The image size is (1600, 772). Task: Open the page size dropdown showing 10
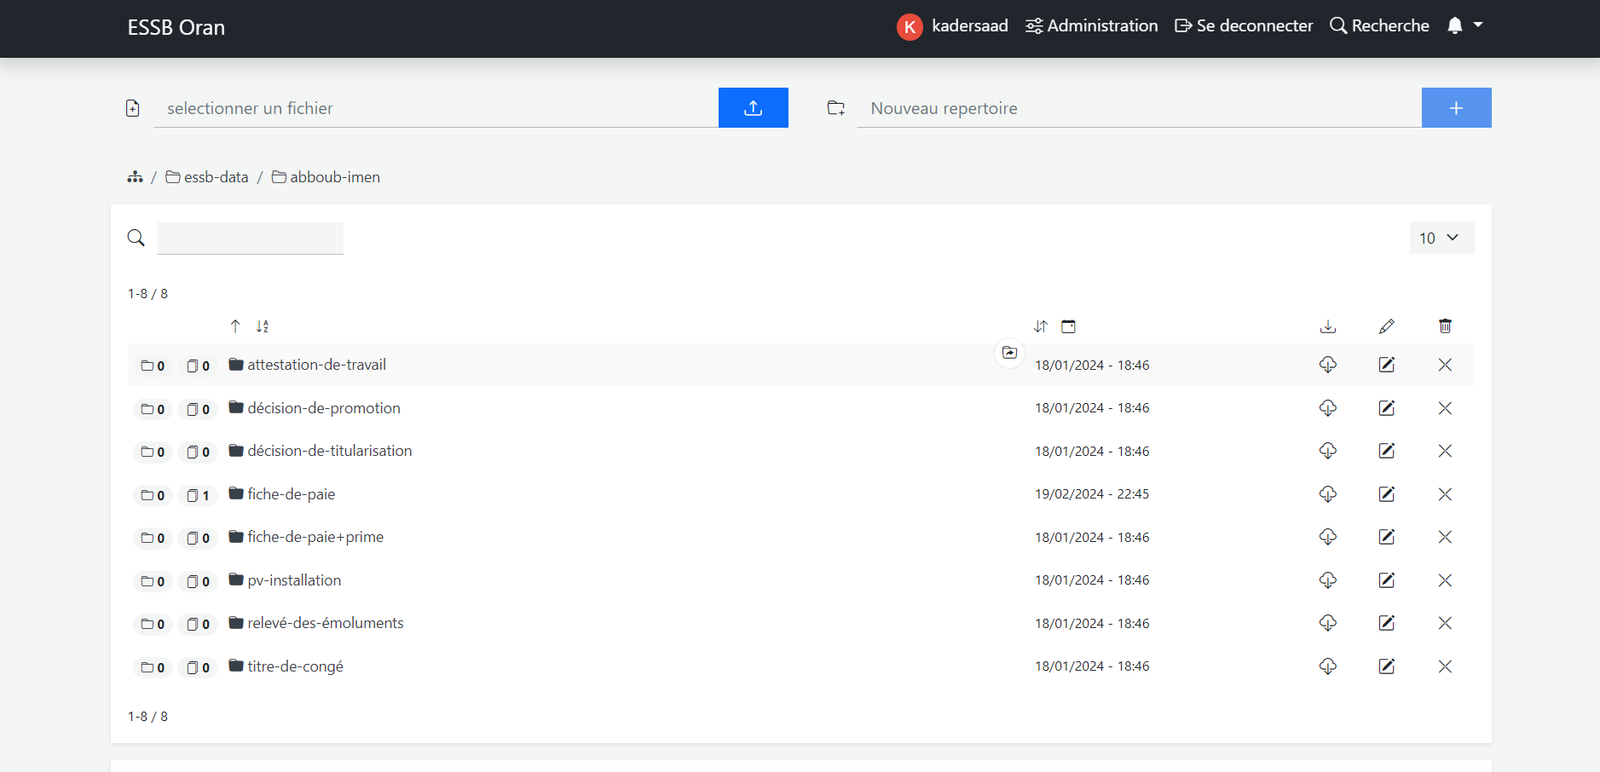pyautogui.click(x=1441, y=238)
